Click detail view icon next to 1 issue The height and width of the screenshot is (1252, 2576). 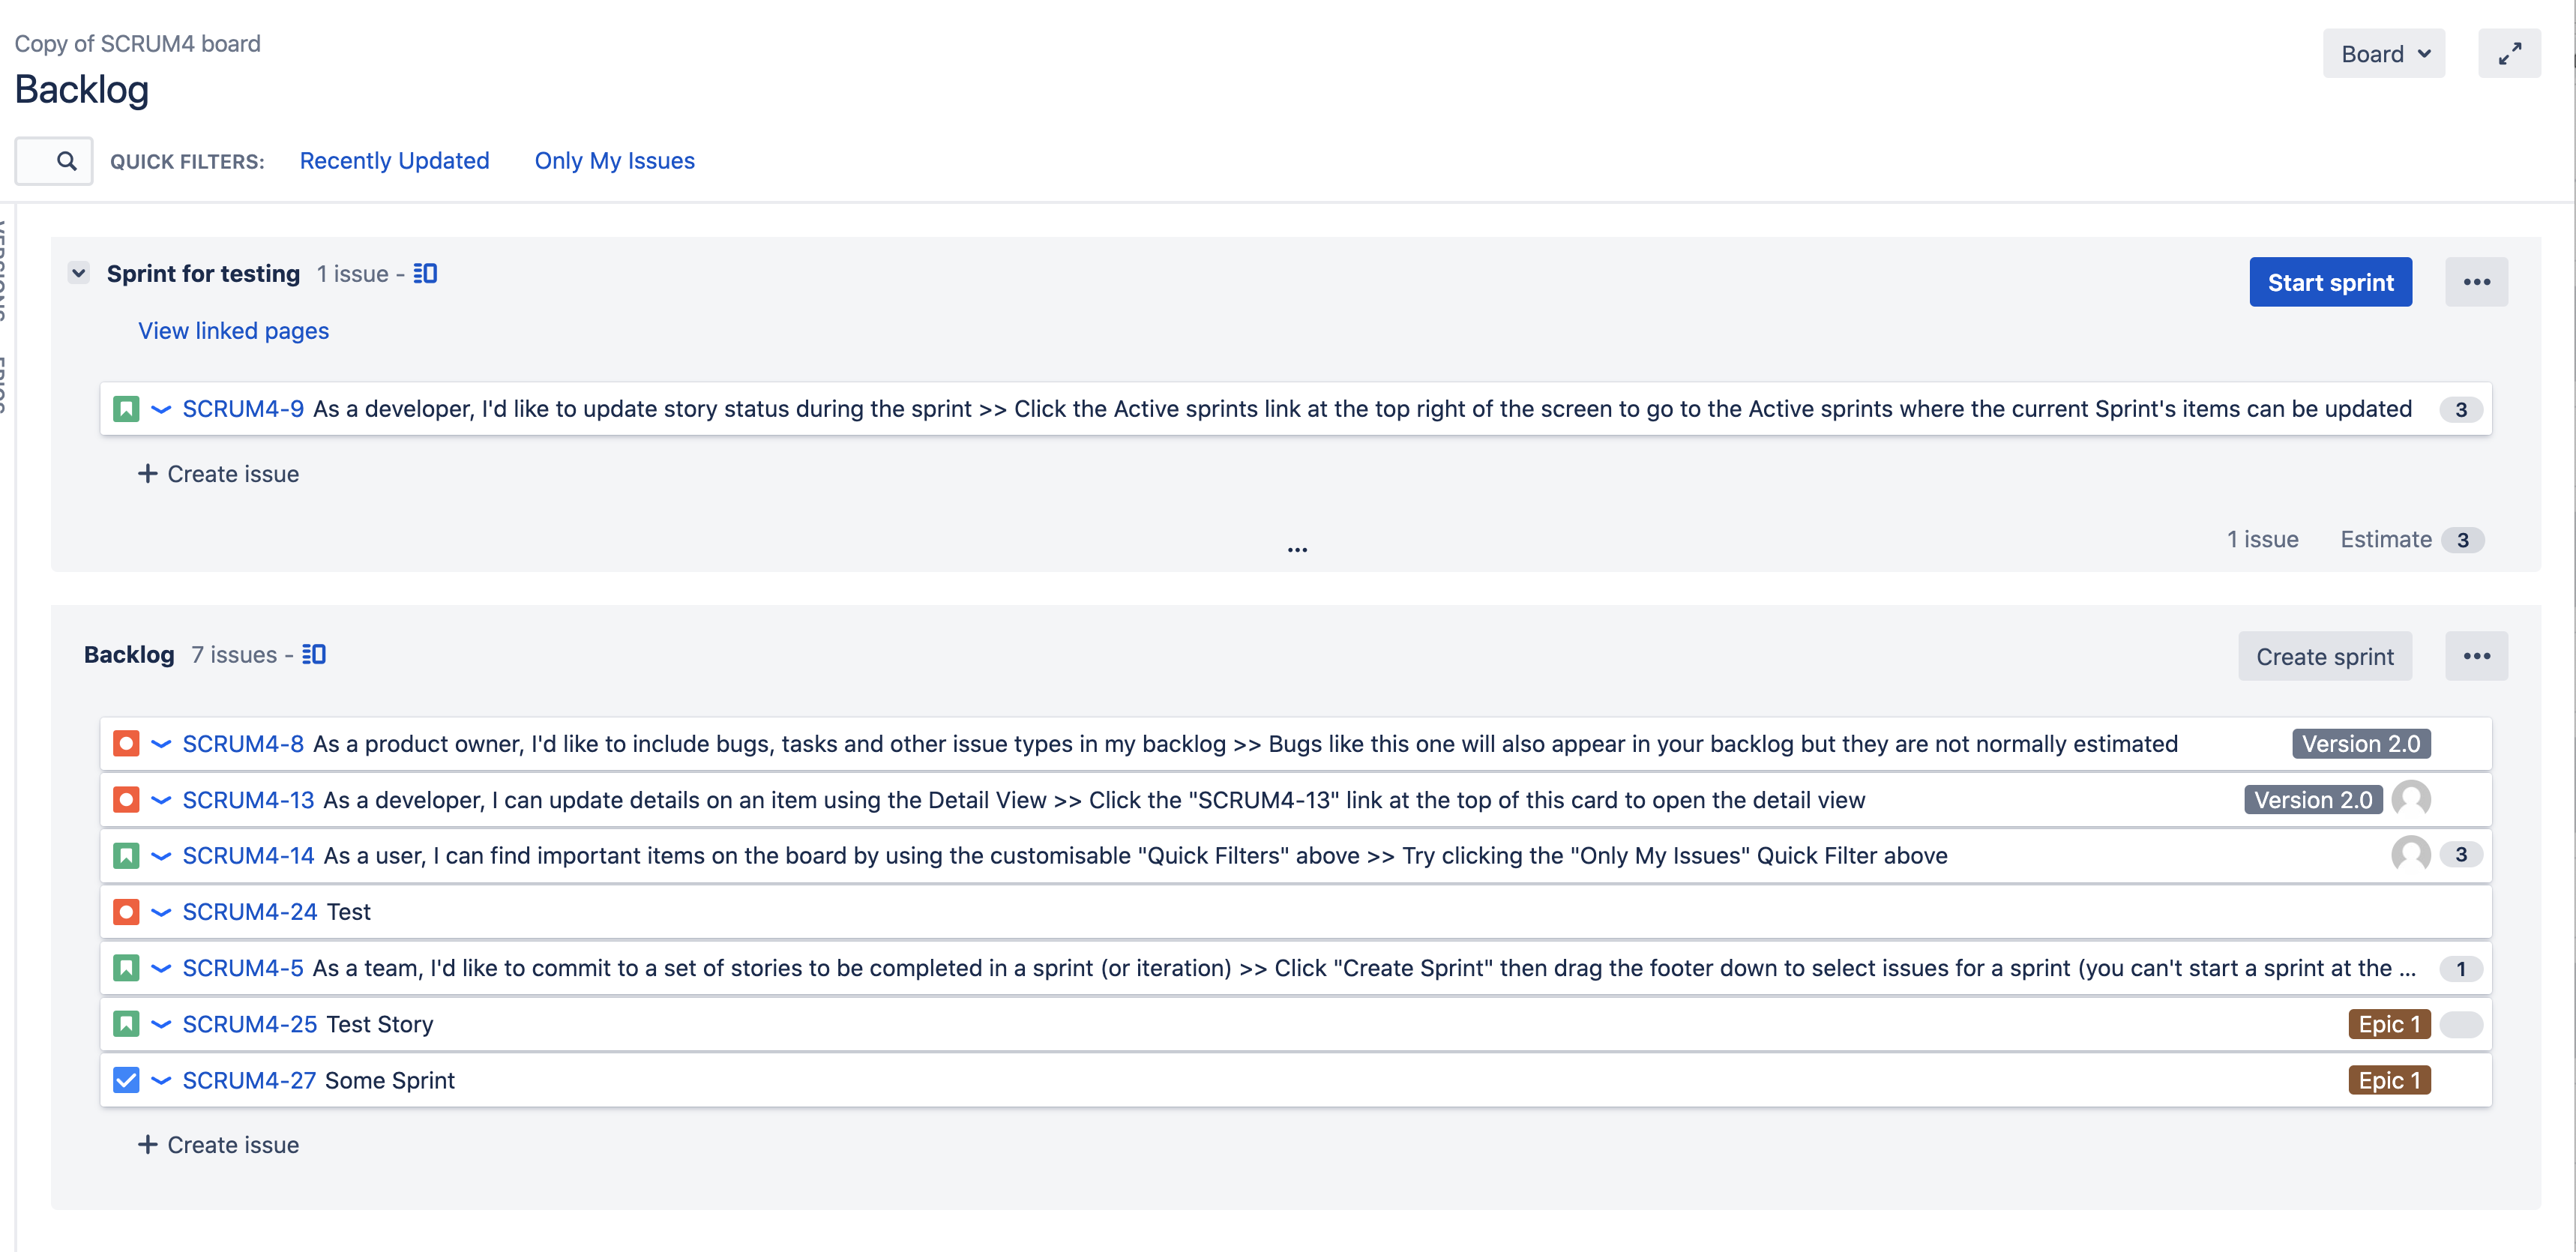[x=425, y=274]
